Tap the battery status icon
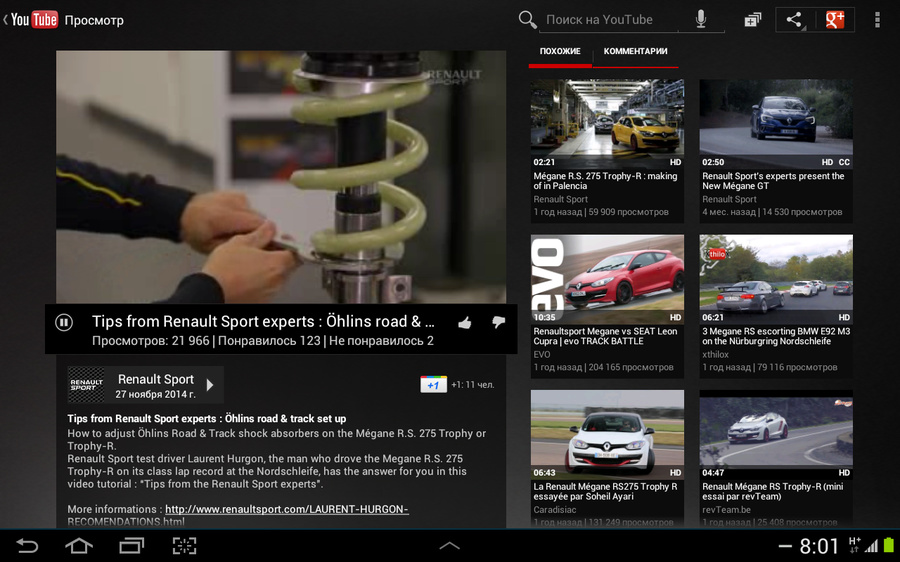 pyautogui.click(x=889, y=545)
